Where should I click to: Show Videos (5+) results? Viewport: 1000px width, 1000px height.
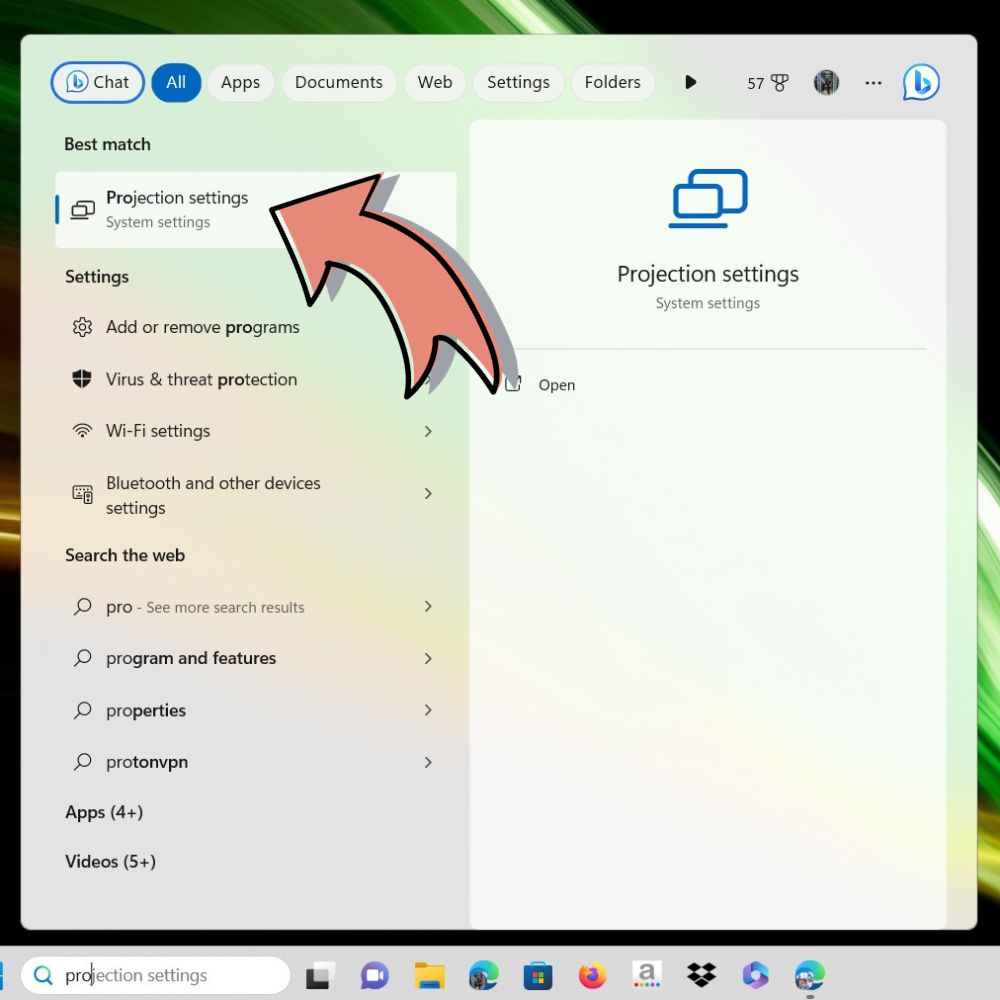(x=110, y=862)
